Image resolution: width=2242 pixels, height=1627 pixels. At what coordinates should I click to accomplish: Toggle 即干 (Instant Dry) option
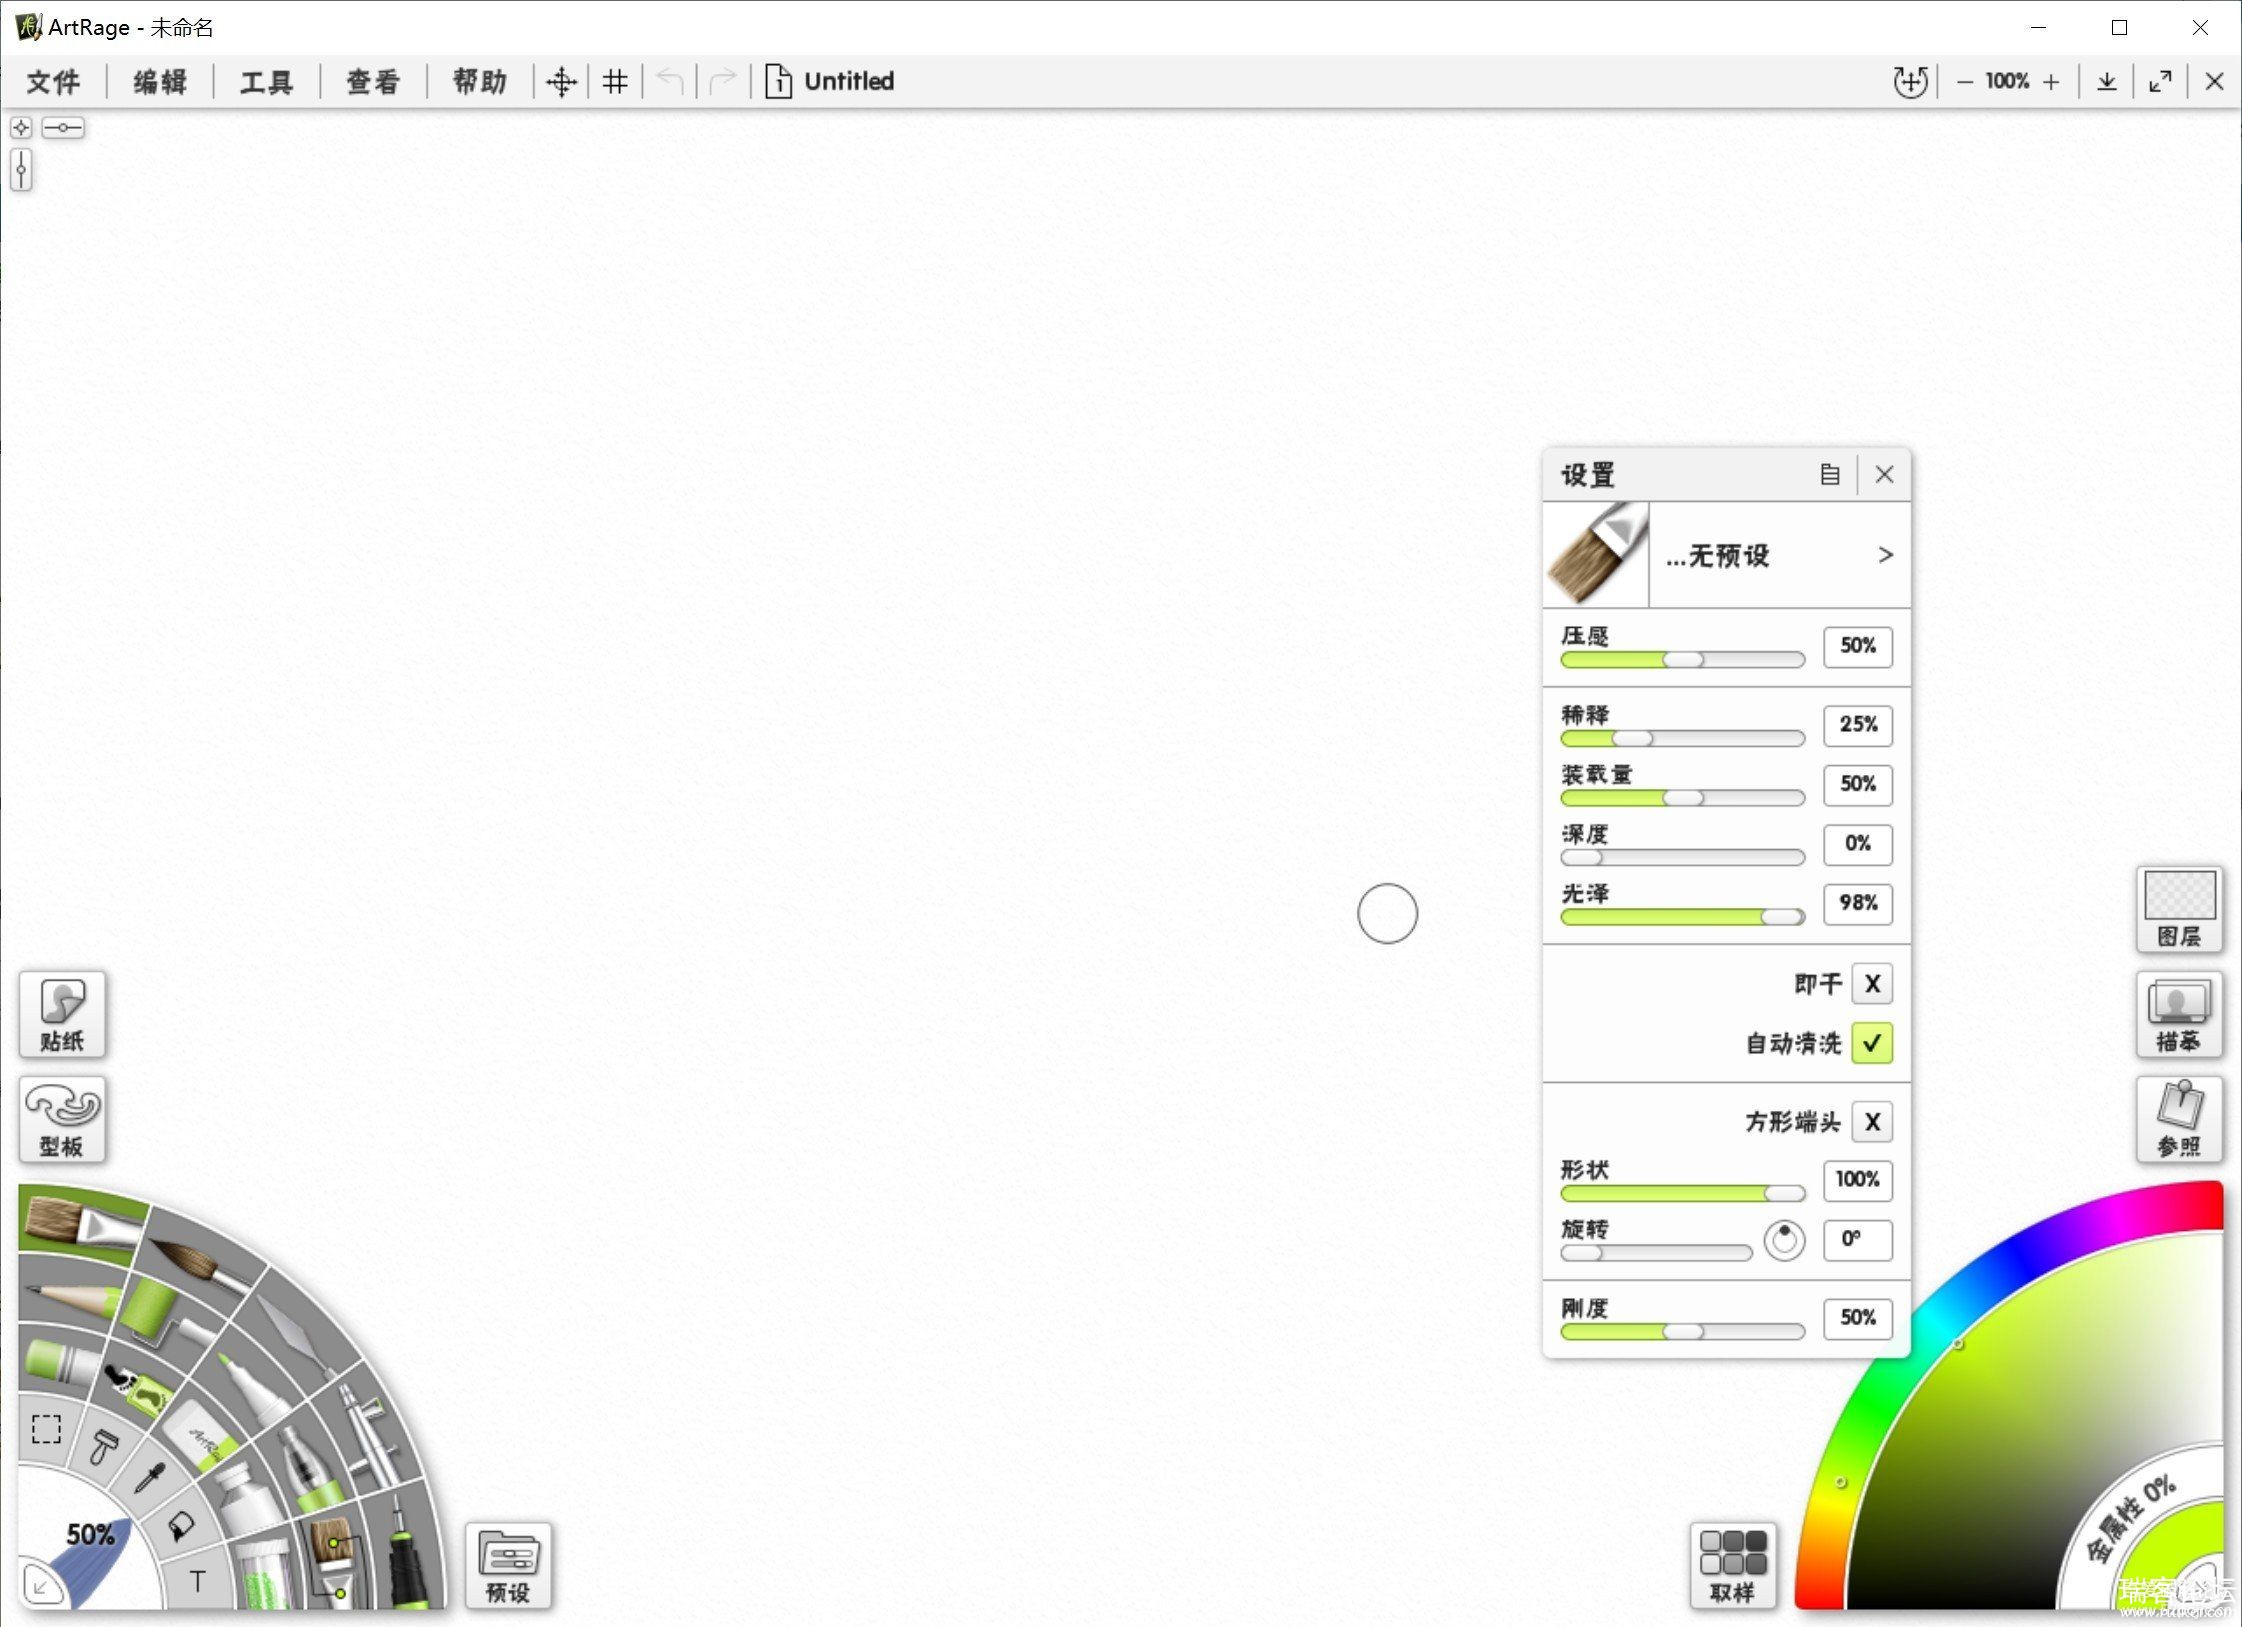point(1869,981)
